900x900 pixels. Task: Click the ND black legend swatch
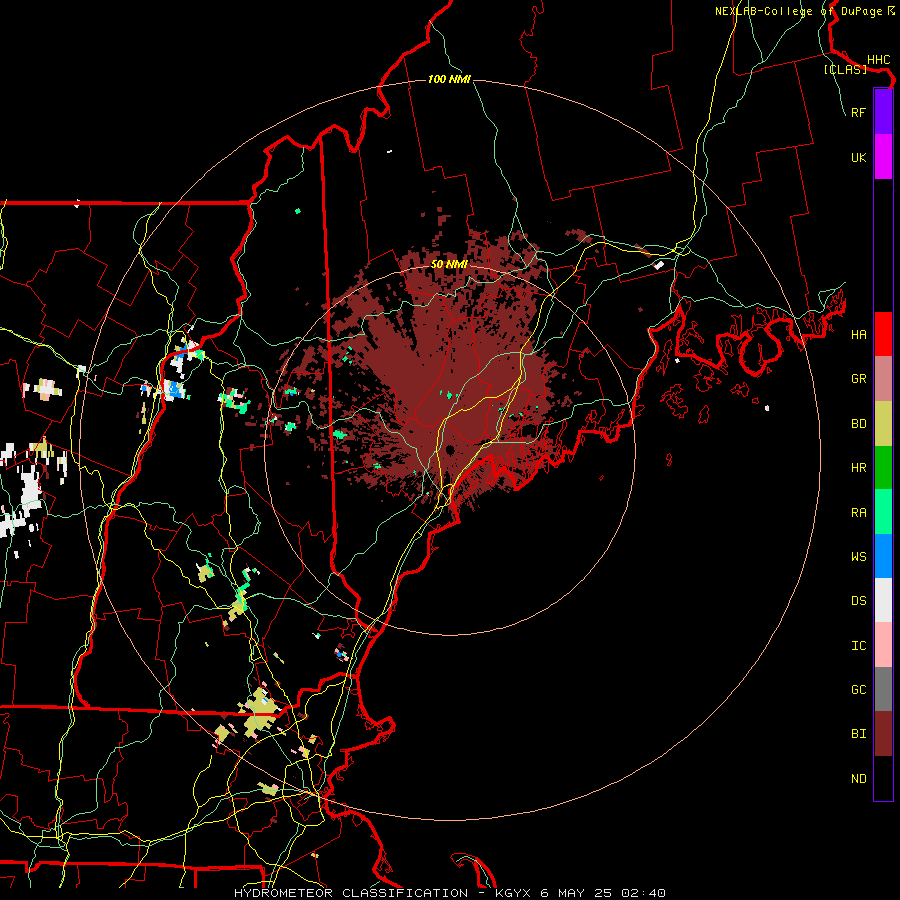(883, 778)
